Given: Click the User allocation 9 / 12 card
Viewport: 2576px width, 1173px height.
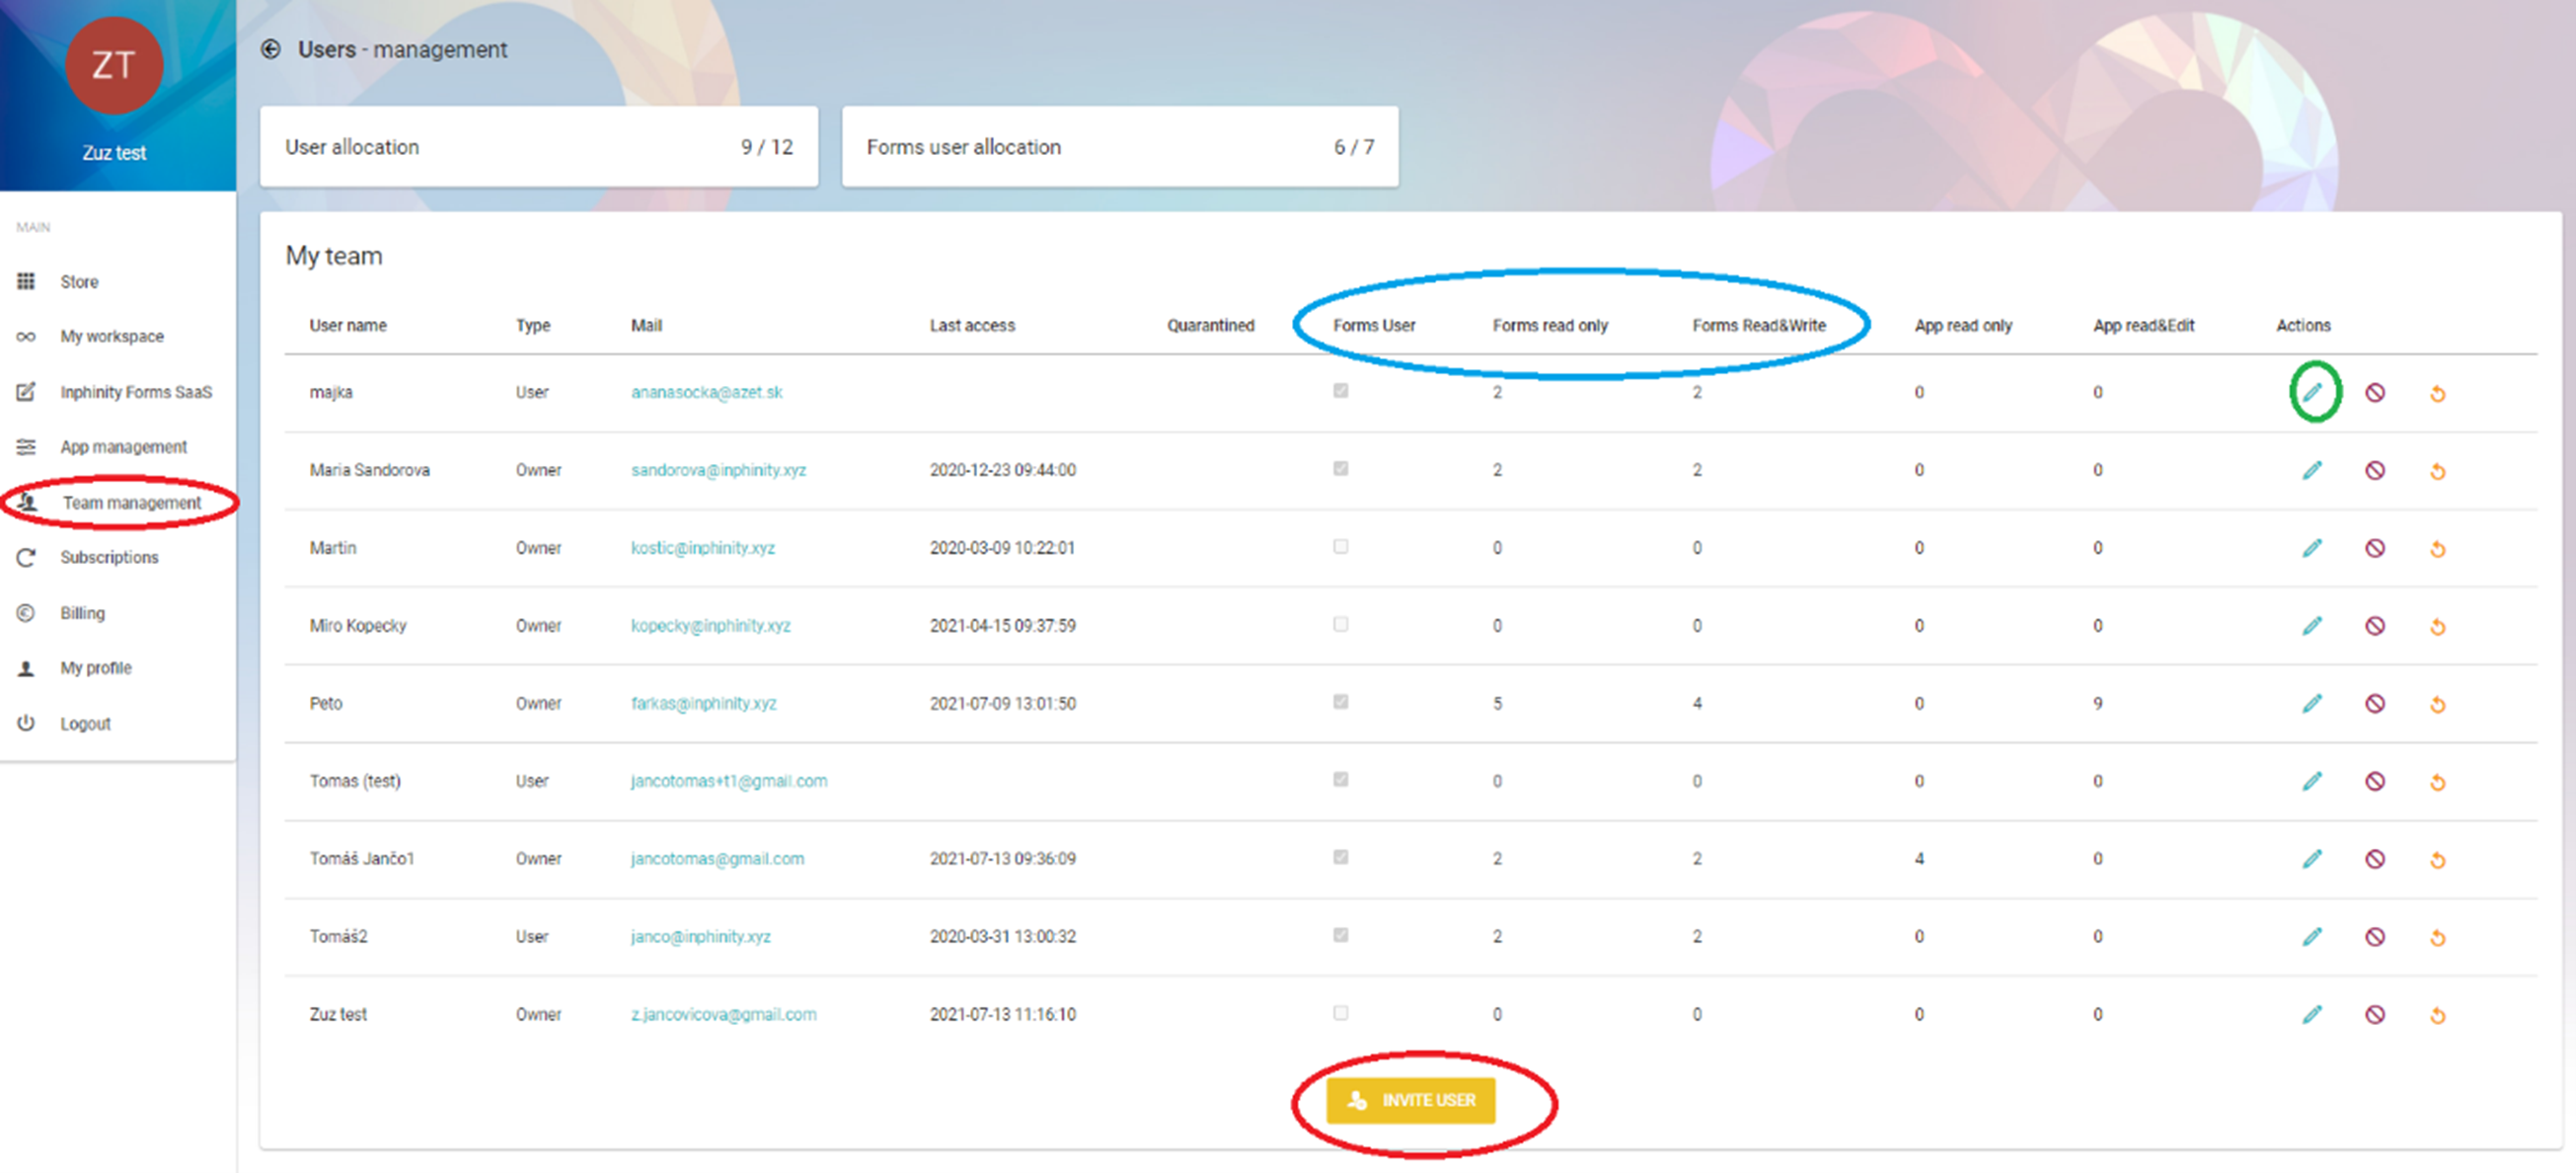Looking at the screenshot, I should click(539, 147).
